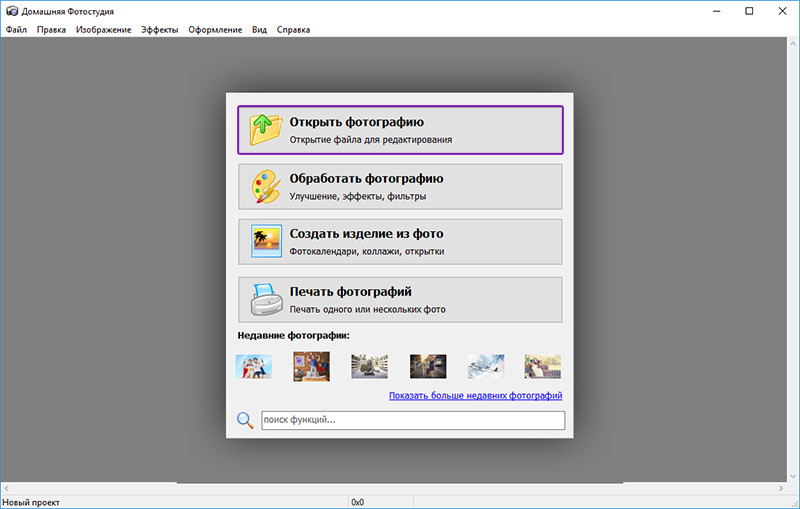The height and width of the screenshot is (509, 800).
Task: Minimize the Домашняя Фотостудия window
Action: point(717,11)
